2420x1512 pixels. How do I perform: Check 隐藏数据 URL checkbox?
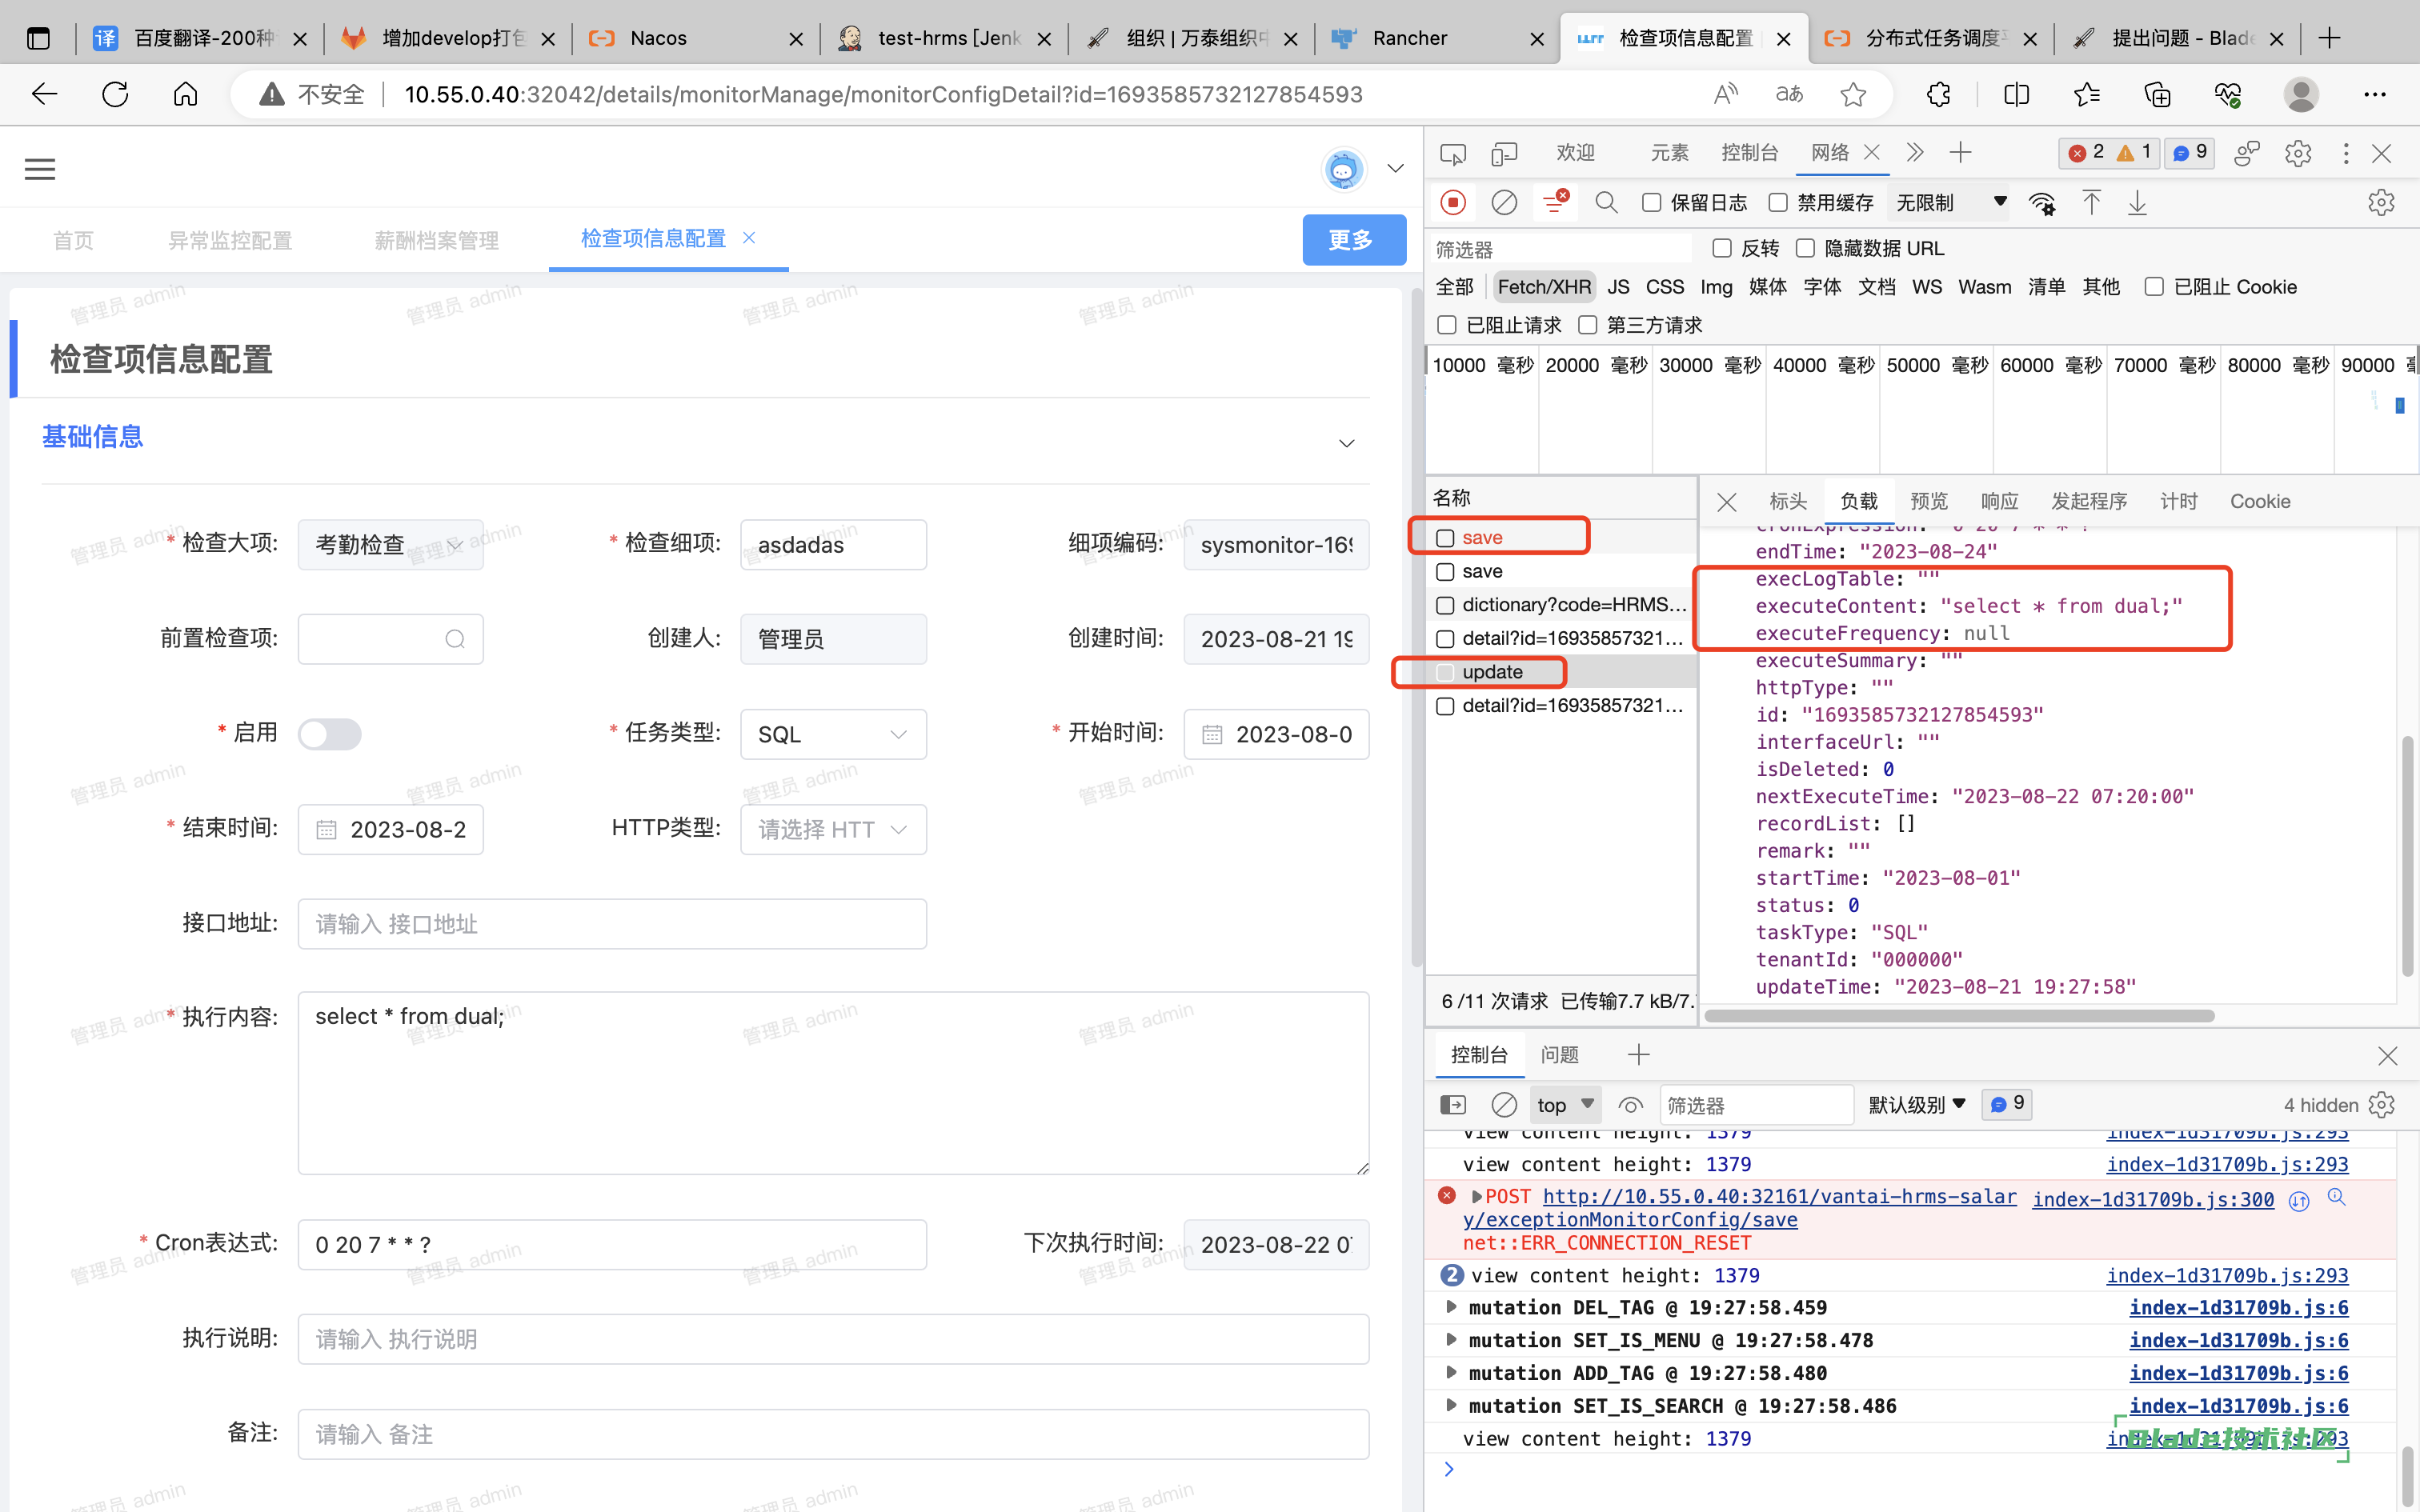(x=1805, y=248)
